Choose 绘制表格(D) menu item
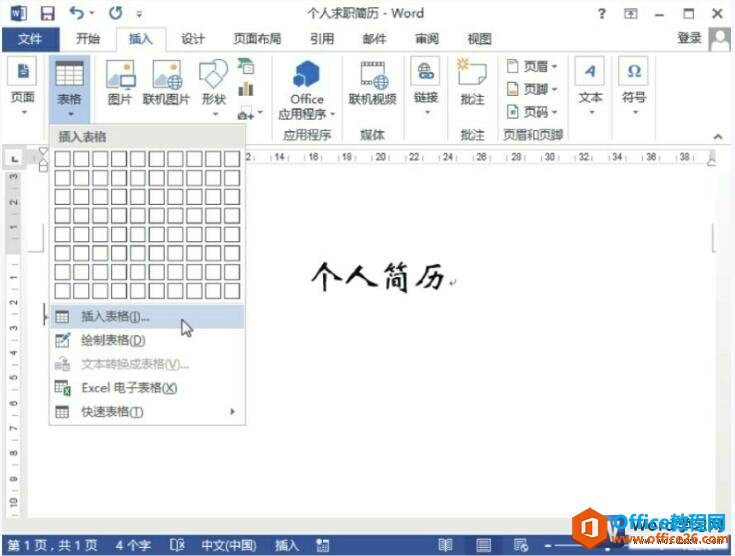 [147, 340]
